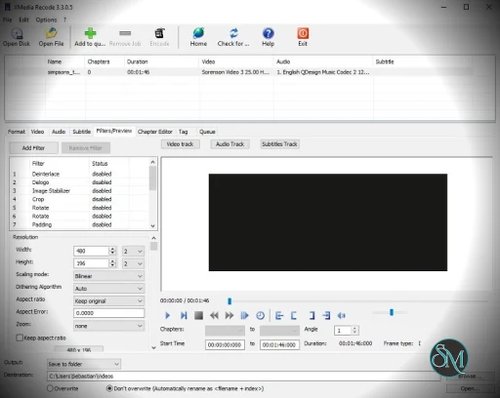Open the Edit menu

pos(24,20)
